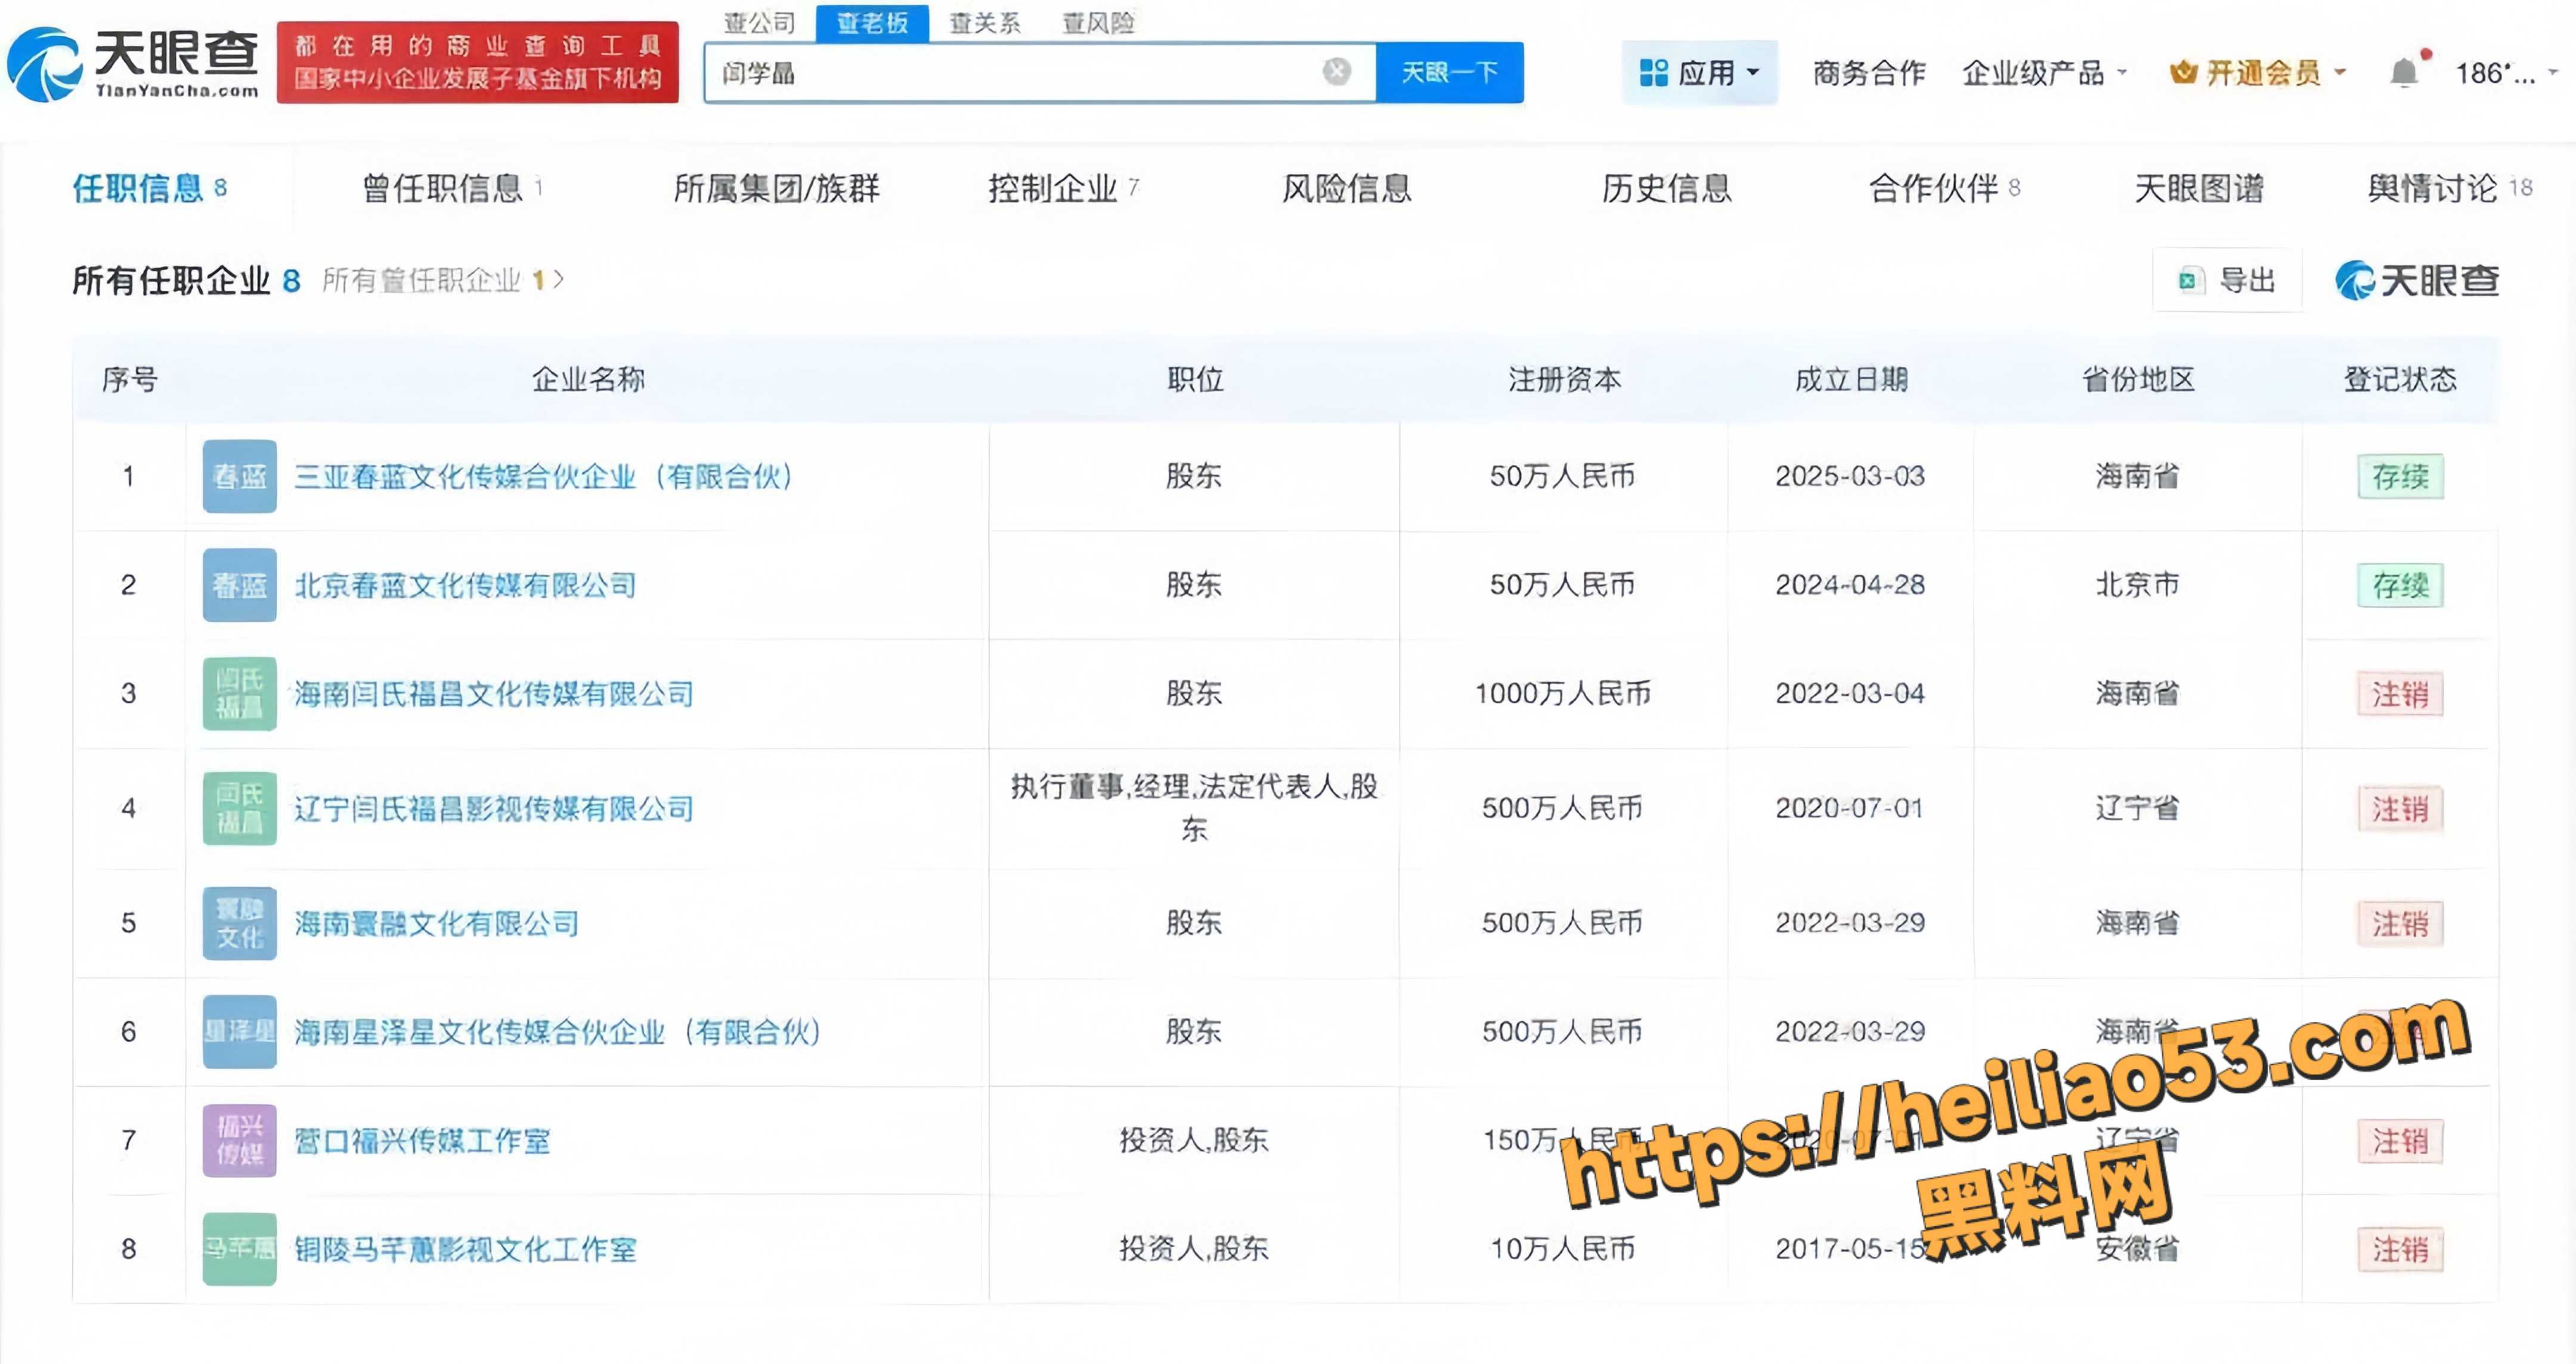The image size is (2576, 1364).
Task: Open the 应用 apps dropdown
Action: click(1699, 72)
